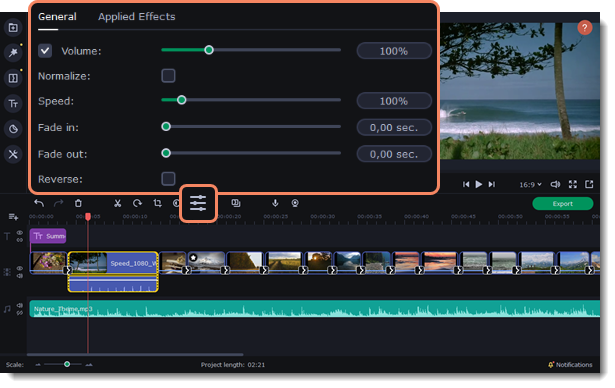Click the red playhead marker
615x388 pixels.
88,217
